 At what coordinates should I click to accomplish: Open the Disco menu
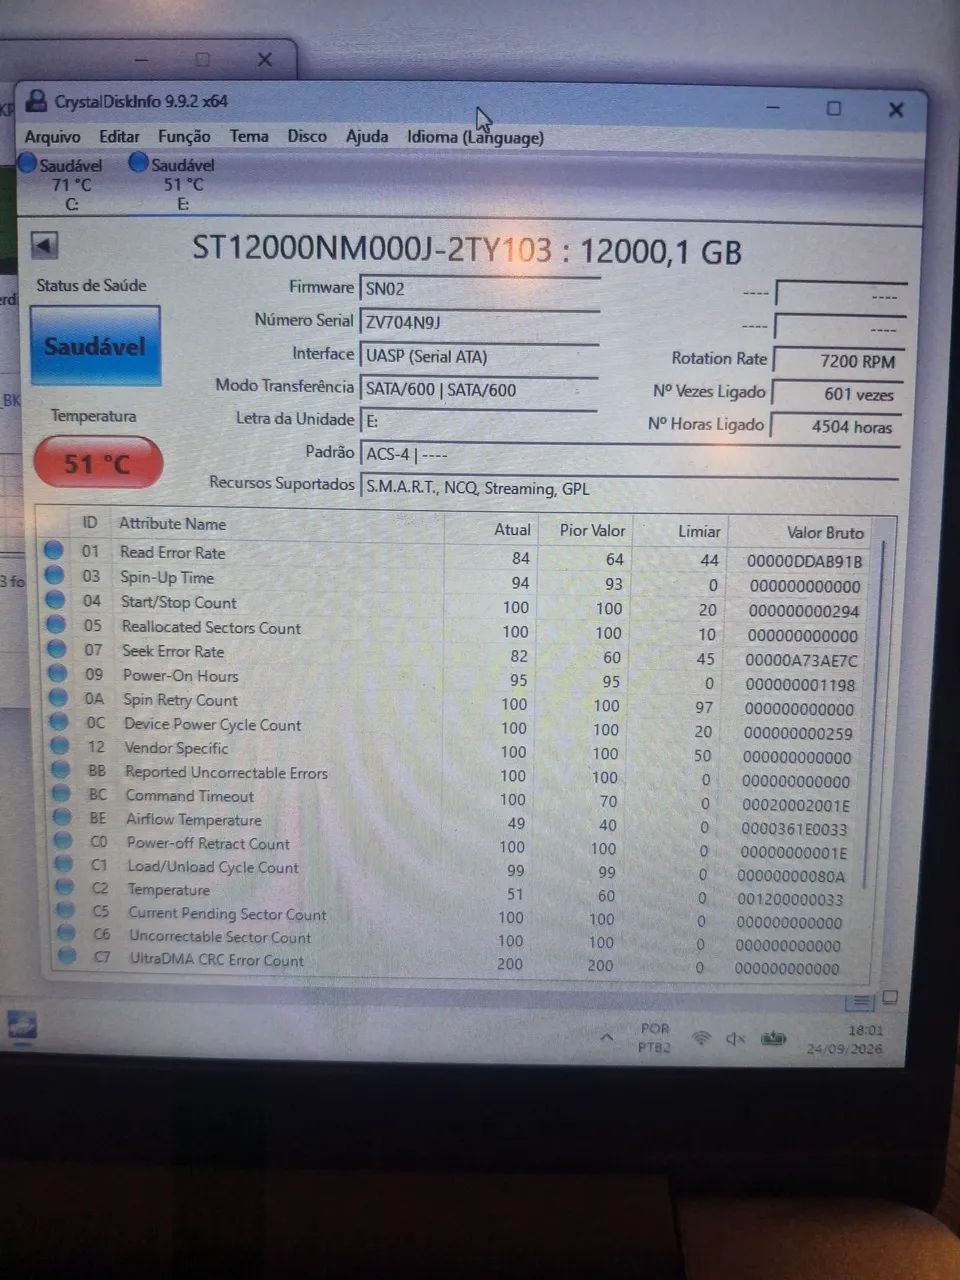point(307,136)
